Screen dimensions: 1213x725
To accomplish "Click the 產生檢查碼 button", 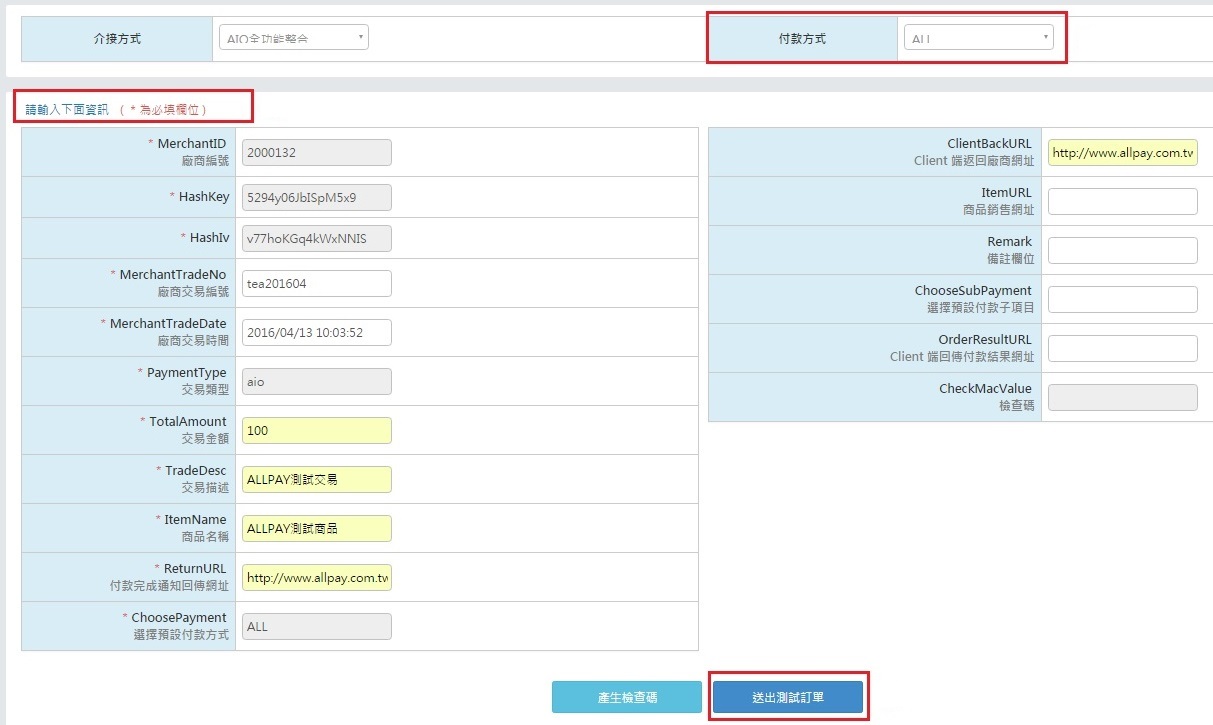I will coord(627,697).
